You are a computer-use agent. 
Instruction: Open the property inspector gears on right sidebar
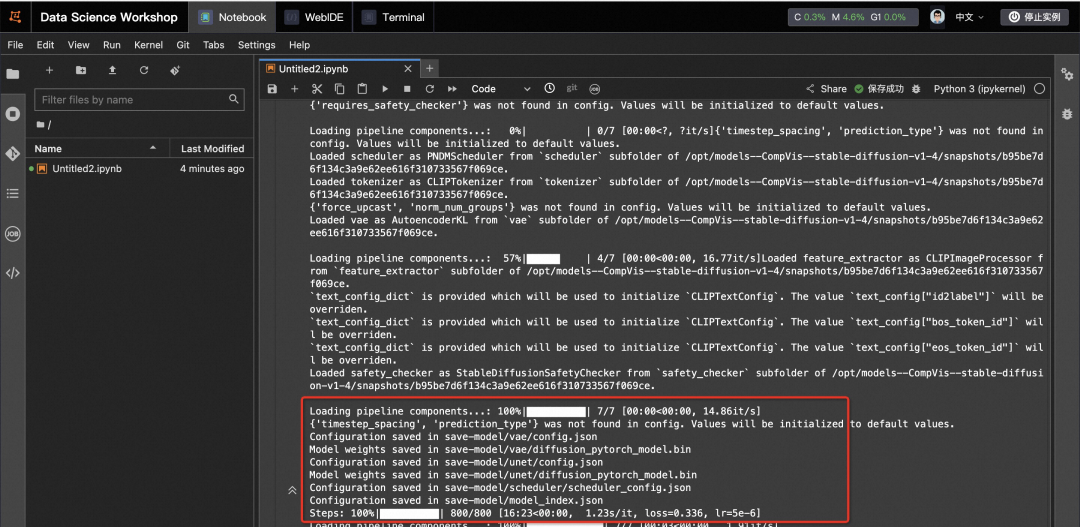tap(1067, 74)
